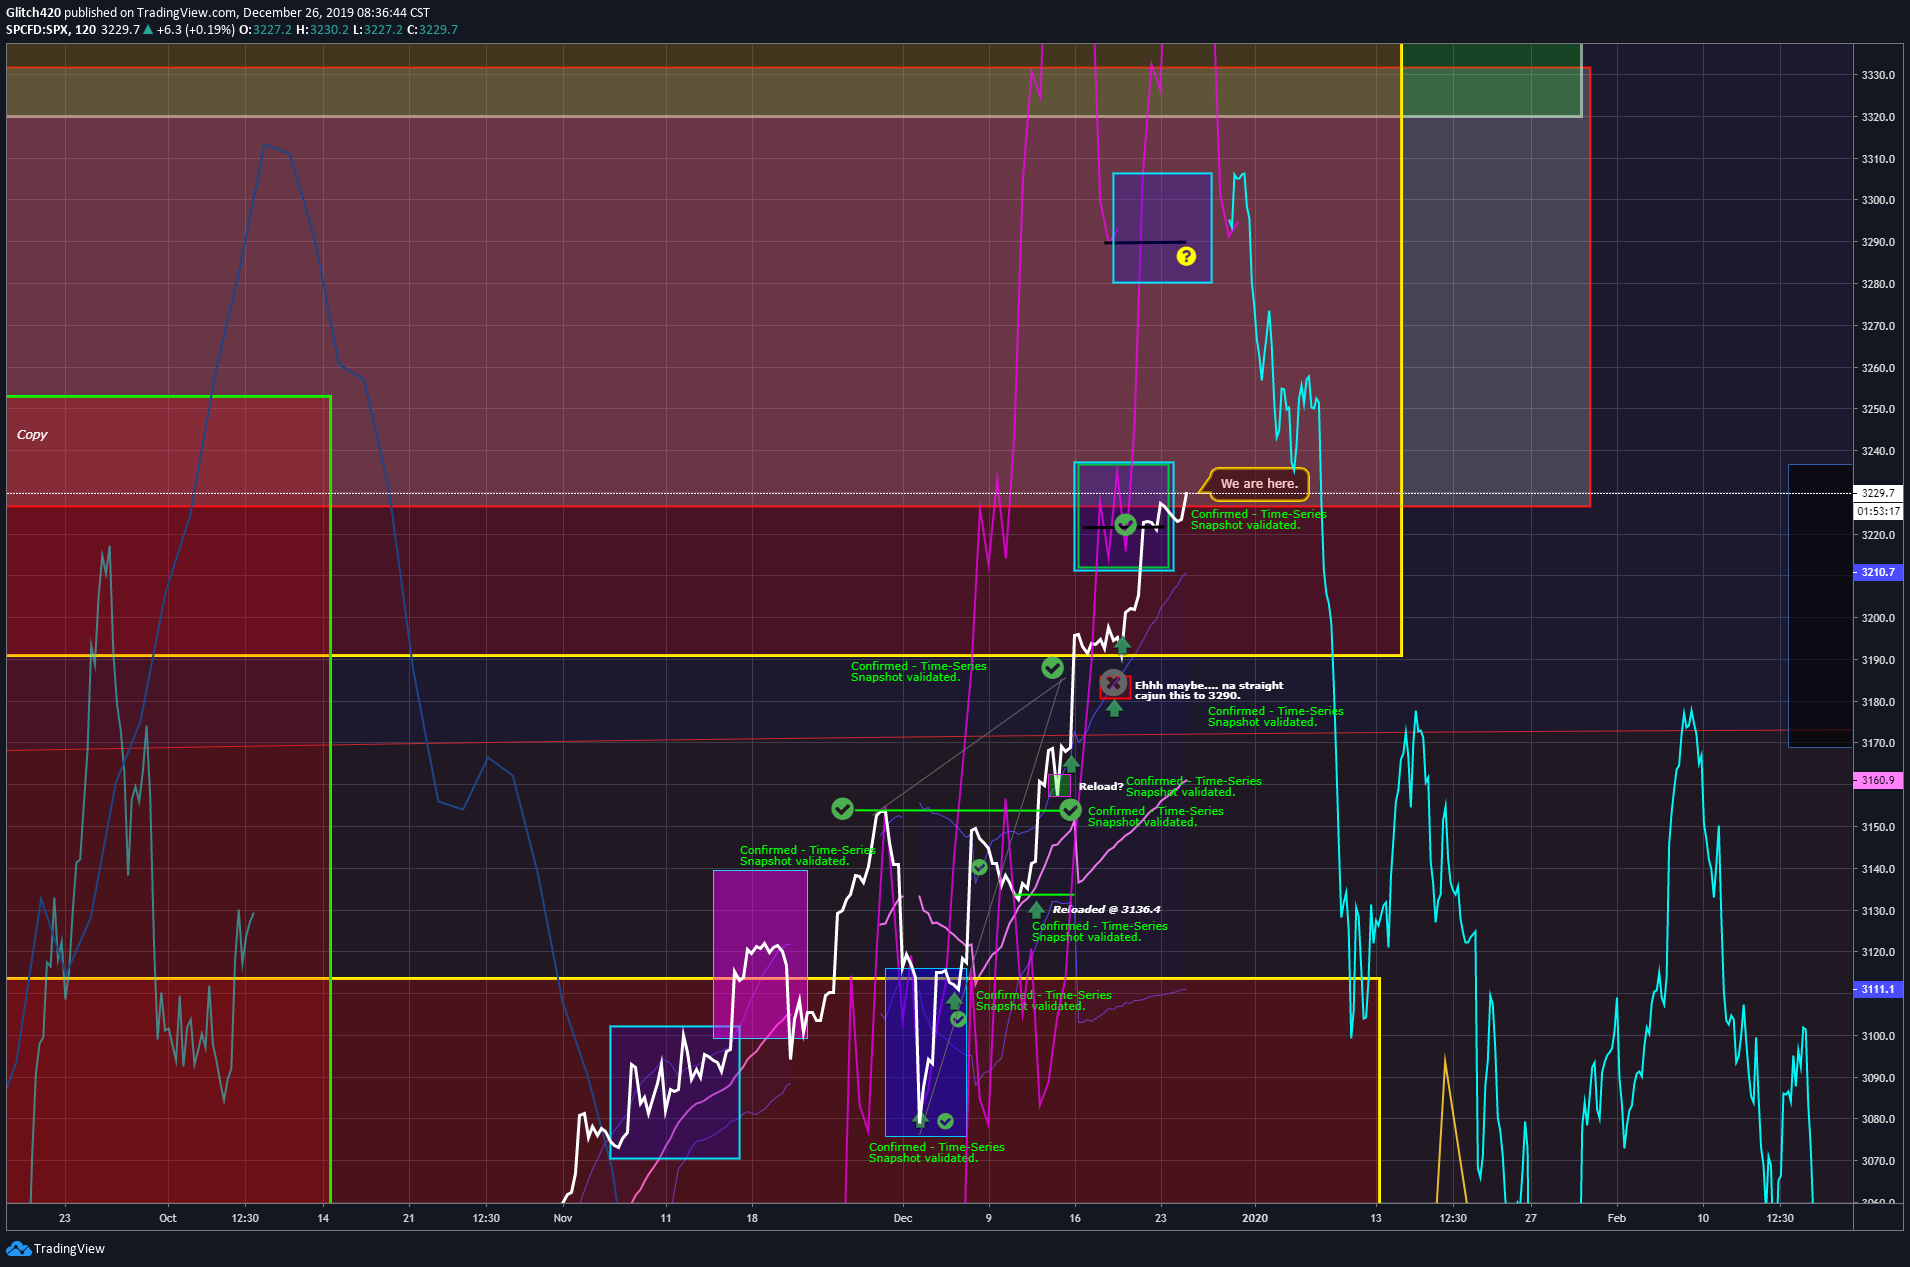
Task: Click the Glitch420 author name
Action: [33, 13]
